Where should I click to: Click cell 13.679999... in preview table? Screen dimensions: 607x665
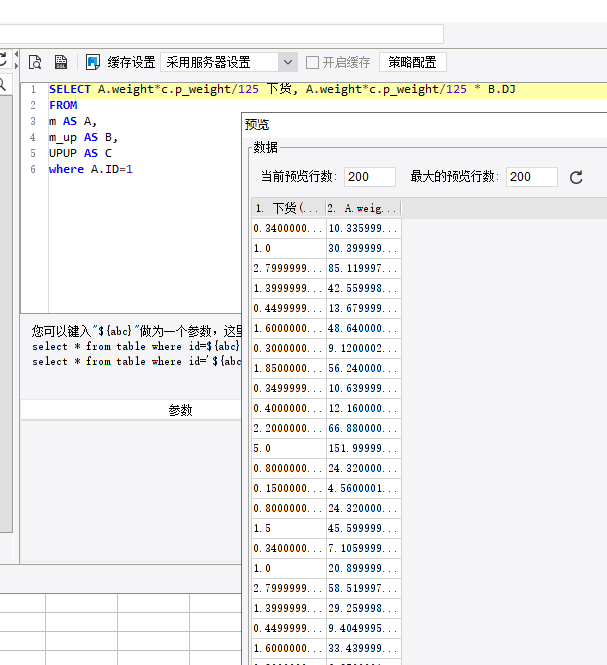tap(364, 308)
